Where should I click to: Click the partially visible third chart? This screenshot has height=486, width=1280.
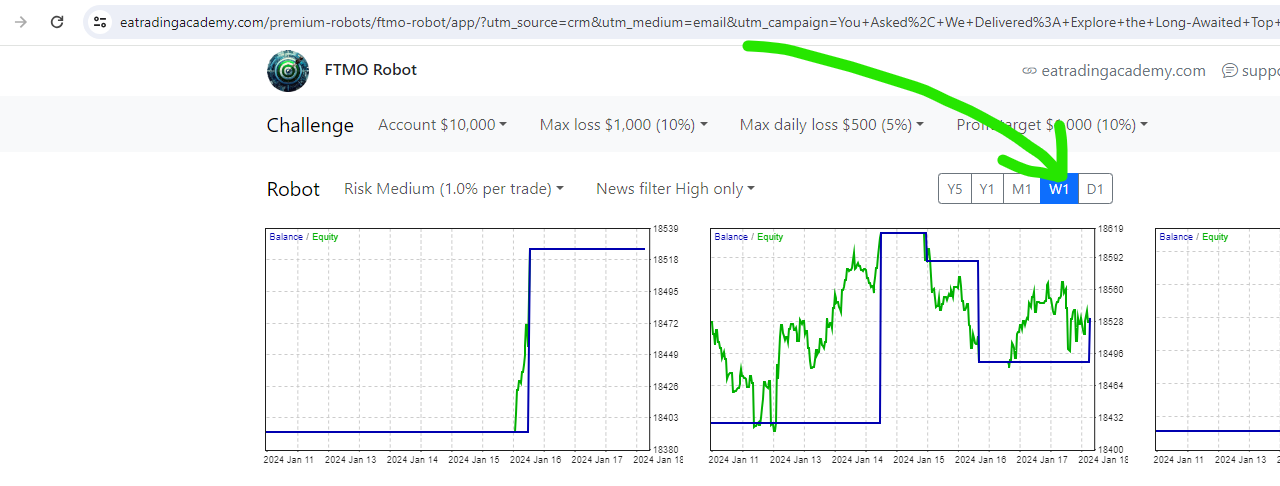pos(1217,338)
